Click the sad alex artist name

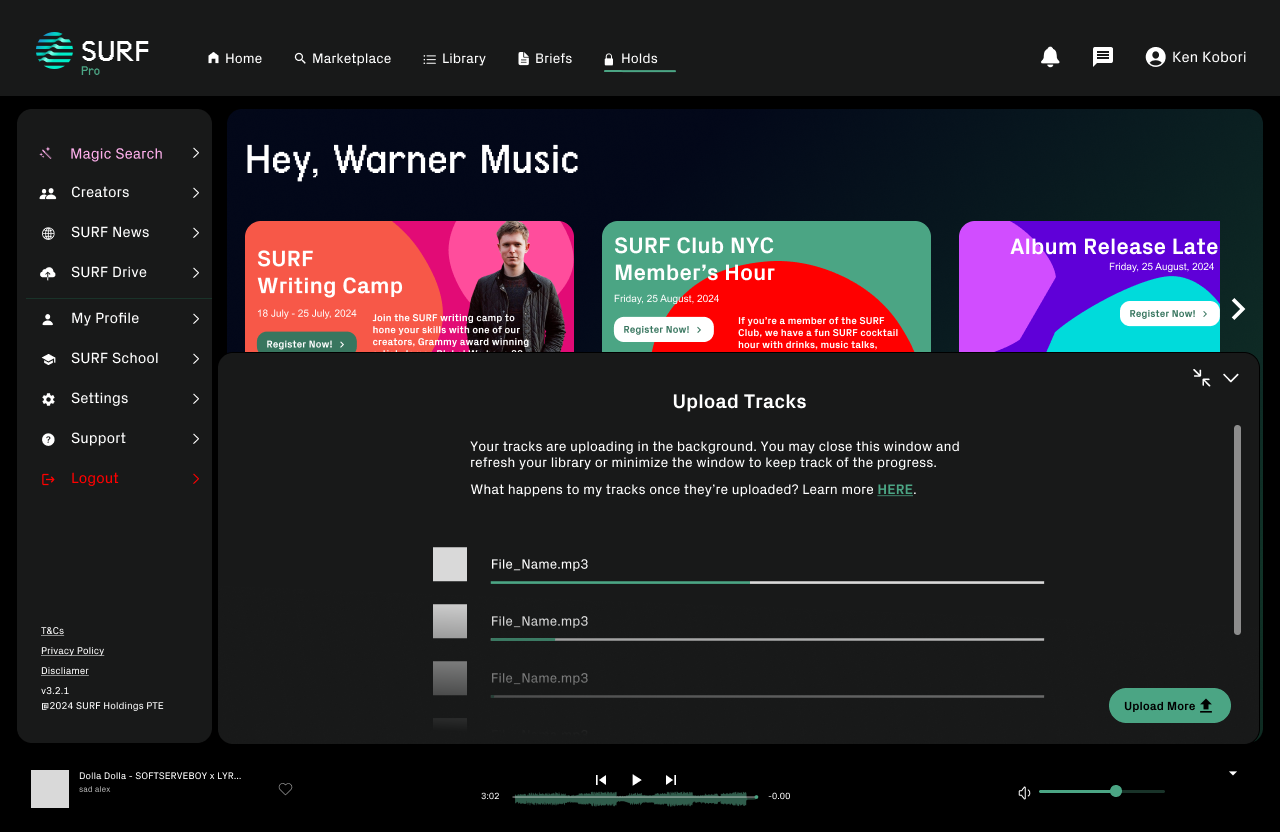click(95, 789)
